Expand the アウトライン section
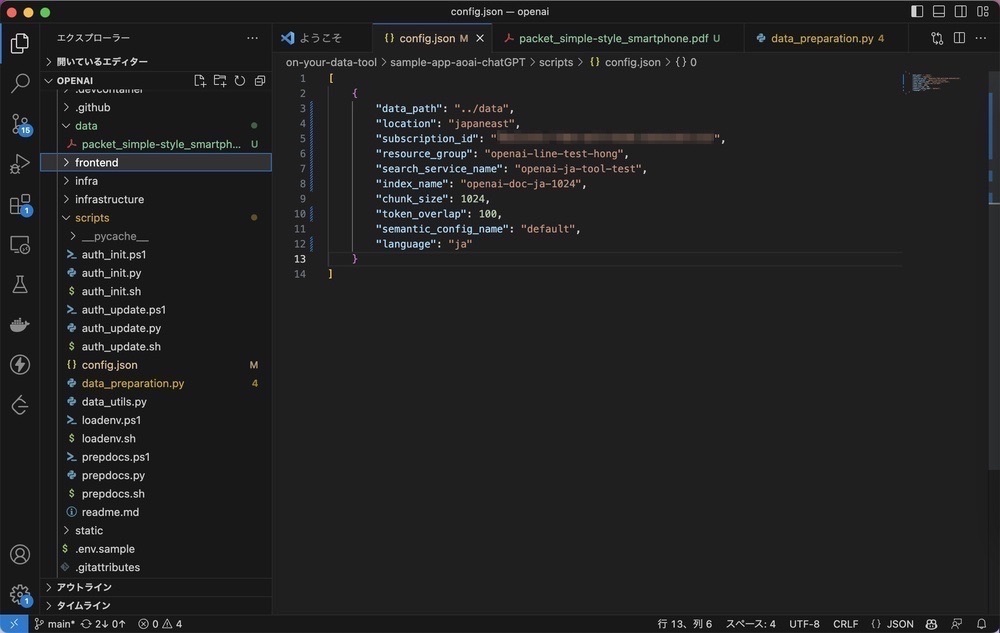The height and width of the screenshot is (633, 1000). tap(84, 587)
